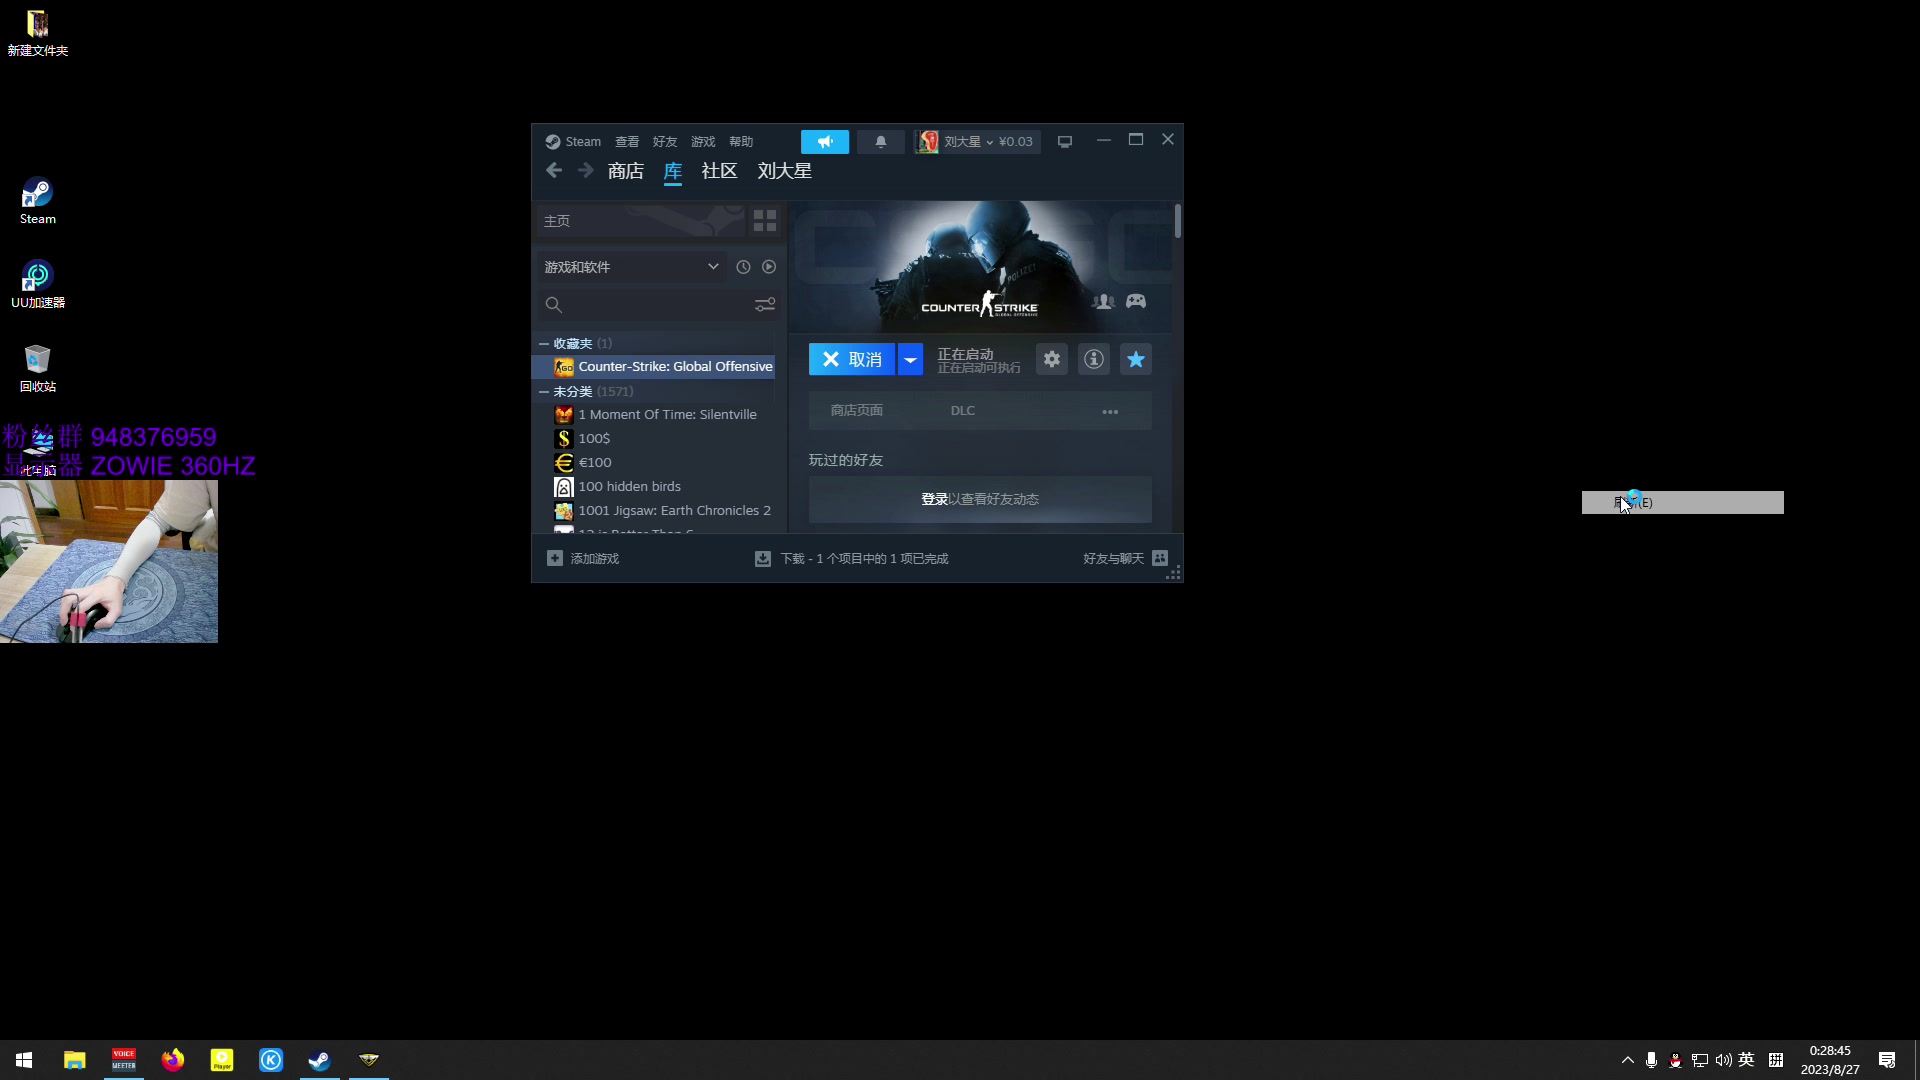Select the 100$ game entry
The width and height of the screenshot is (1920, 1080).
click(x=654, y=439)
